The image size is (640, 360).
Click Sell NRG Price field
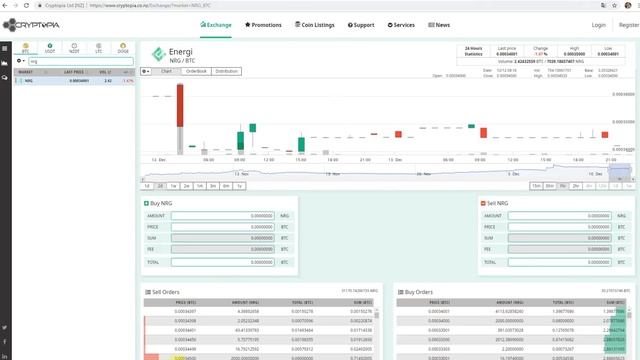560,227
